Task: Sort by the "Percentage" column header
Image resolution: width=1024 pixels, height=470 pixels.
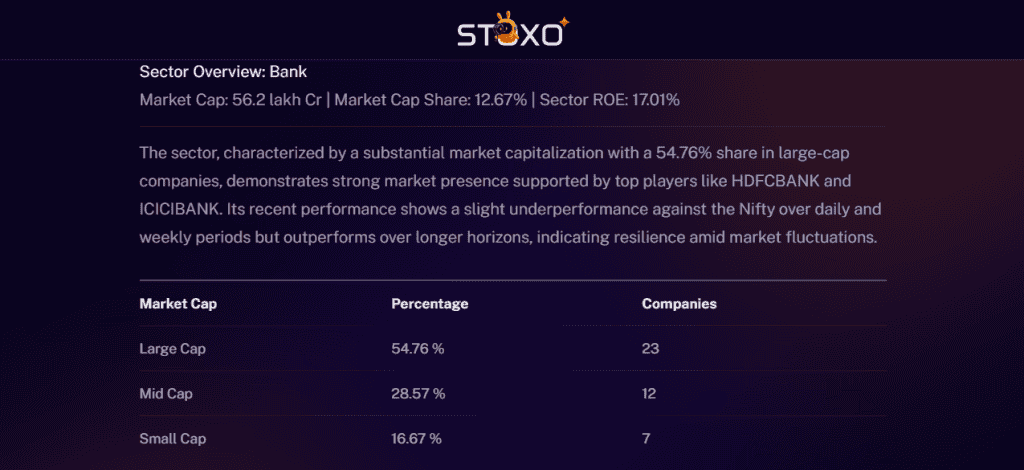Action: (x=429, y=304)
